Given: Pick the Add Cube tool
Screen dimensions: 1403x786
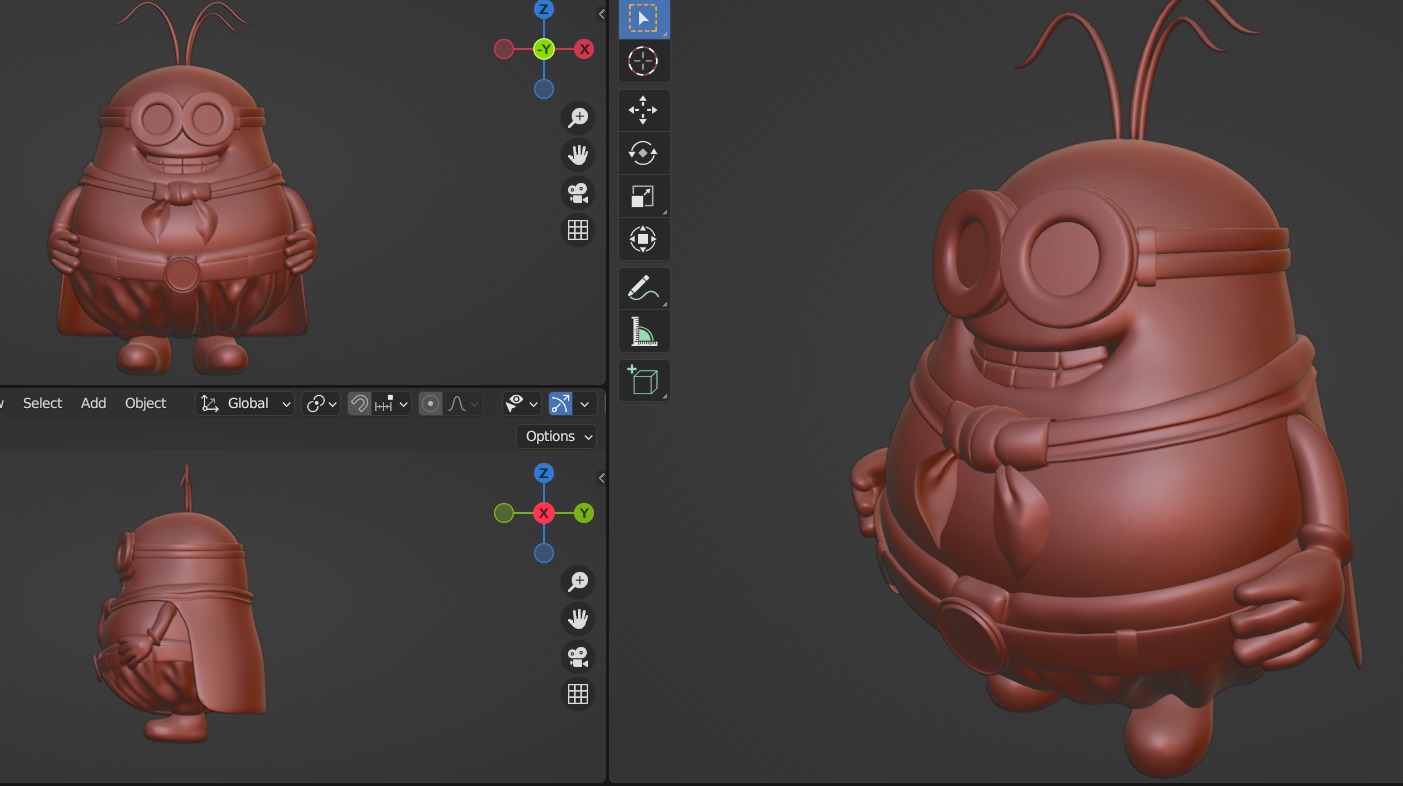Looking at the screenshot, I should pyautogui.click(x=643, y=380).
